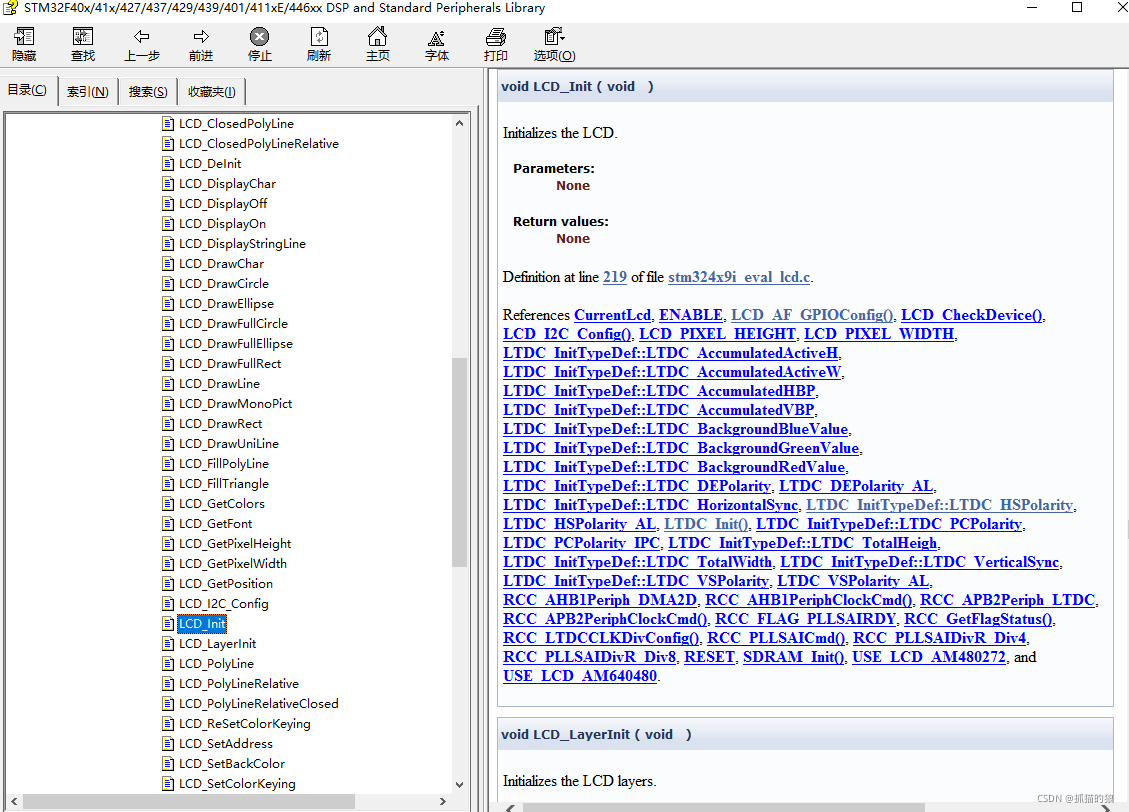Image resolution: width=1129 pixels, height=812 pixels.
Task: Print the topic with 打印 icon
Action: [x=495, y=37]
